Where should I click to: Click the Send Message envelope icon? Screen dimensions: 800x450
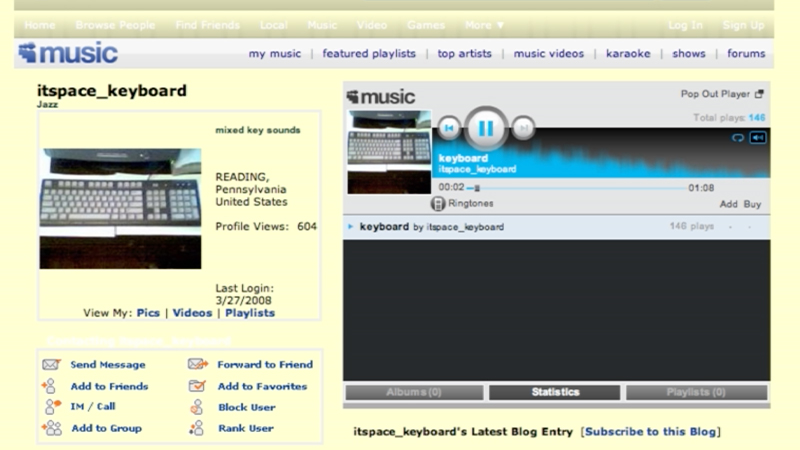click(51, 364)
